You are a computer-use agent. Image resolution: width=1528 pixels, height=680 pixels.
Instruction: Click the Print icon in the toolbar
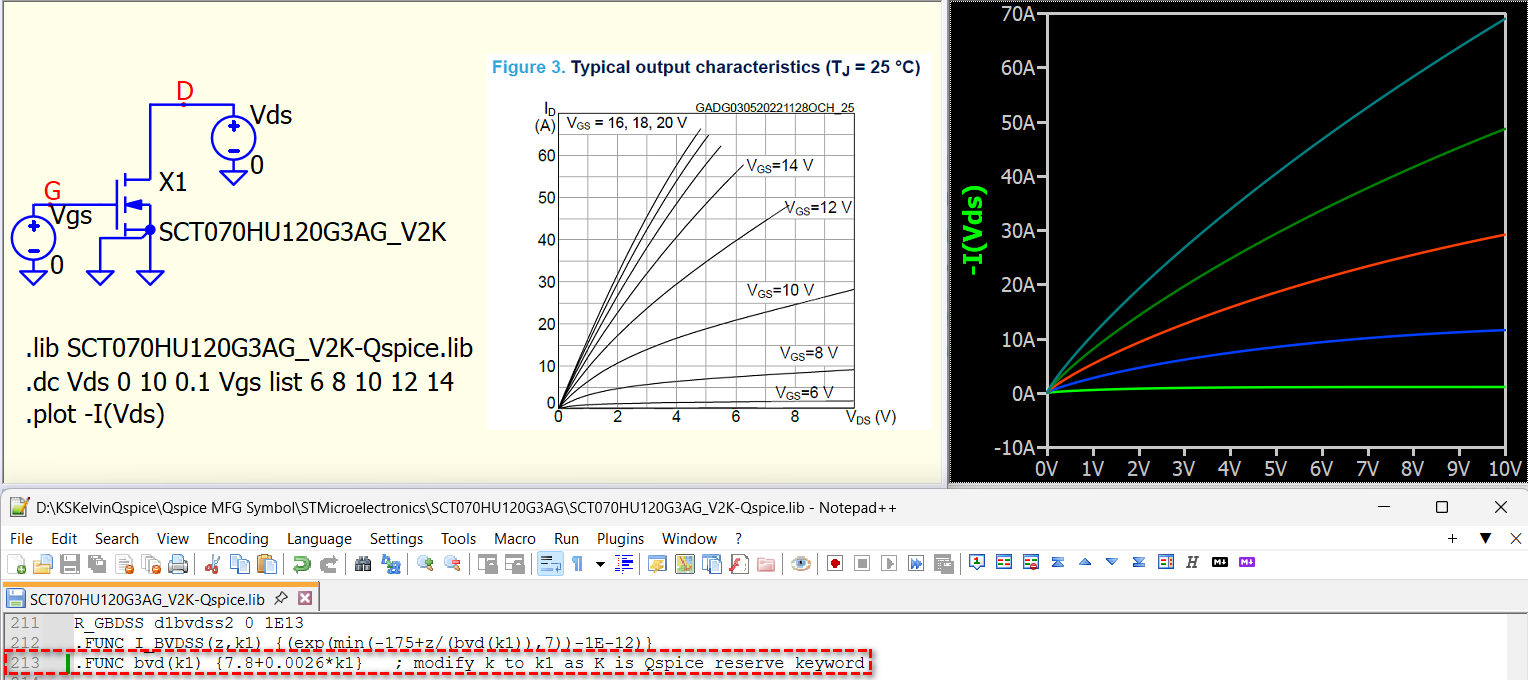[178, 564]
